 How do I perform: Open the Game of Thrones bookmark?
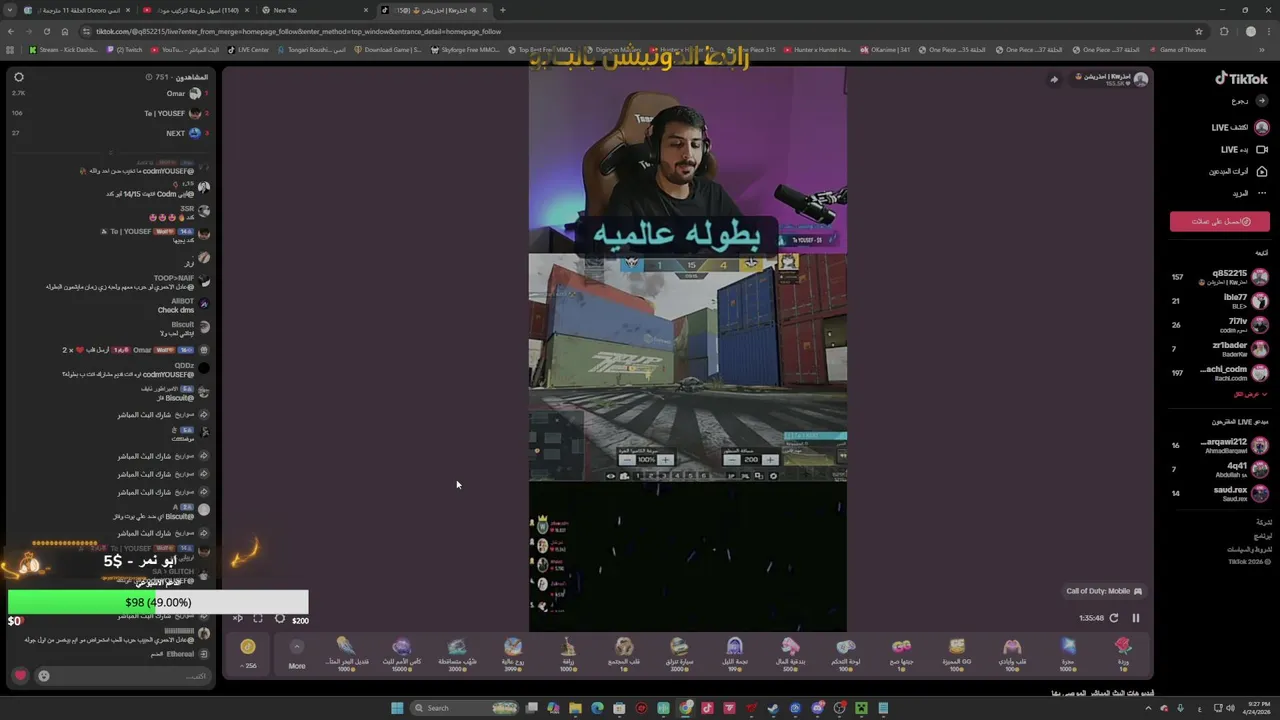[x=1178, y=50]
